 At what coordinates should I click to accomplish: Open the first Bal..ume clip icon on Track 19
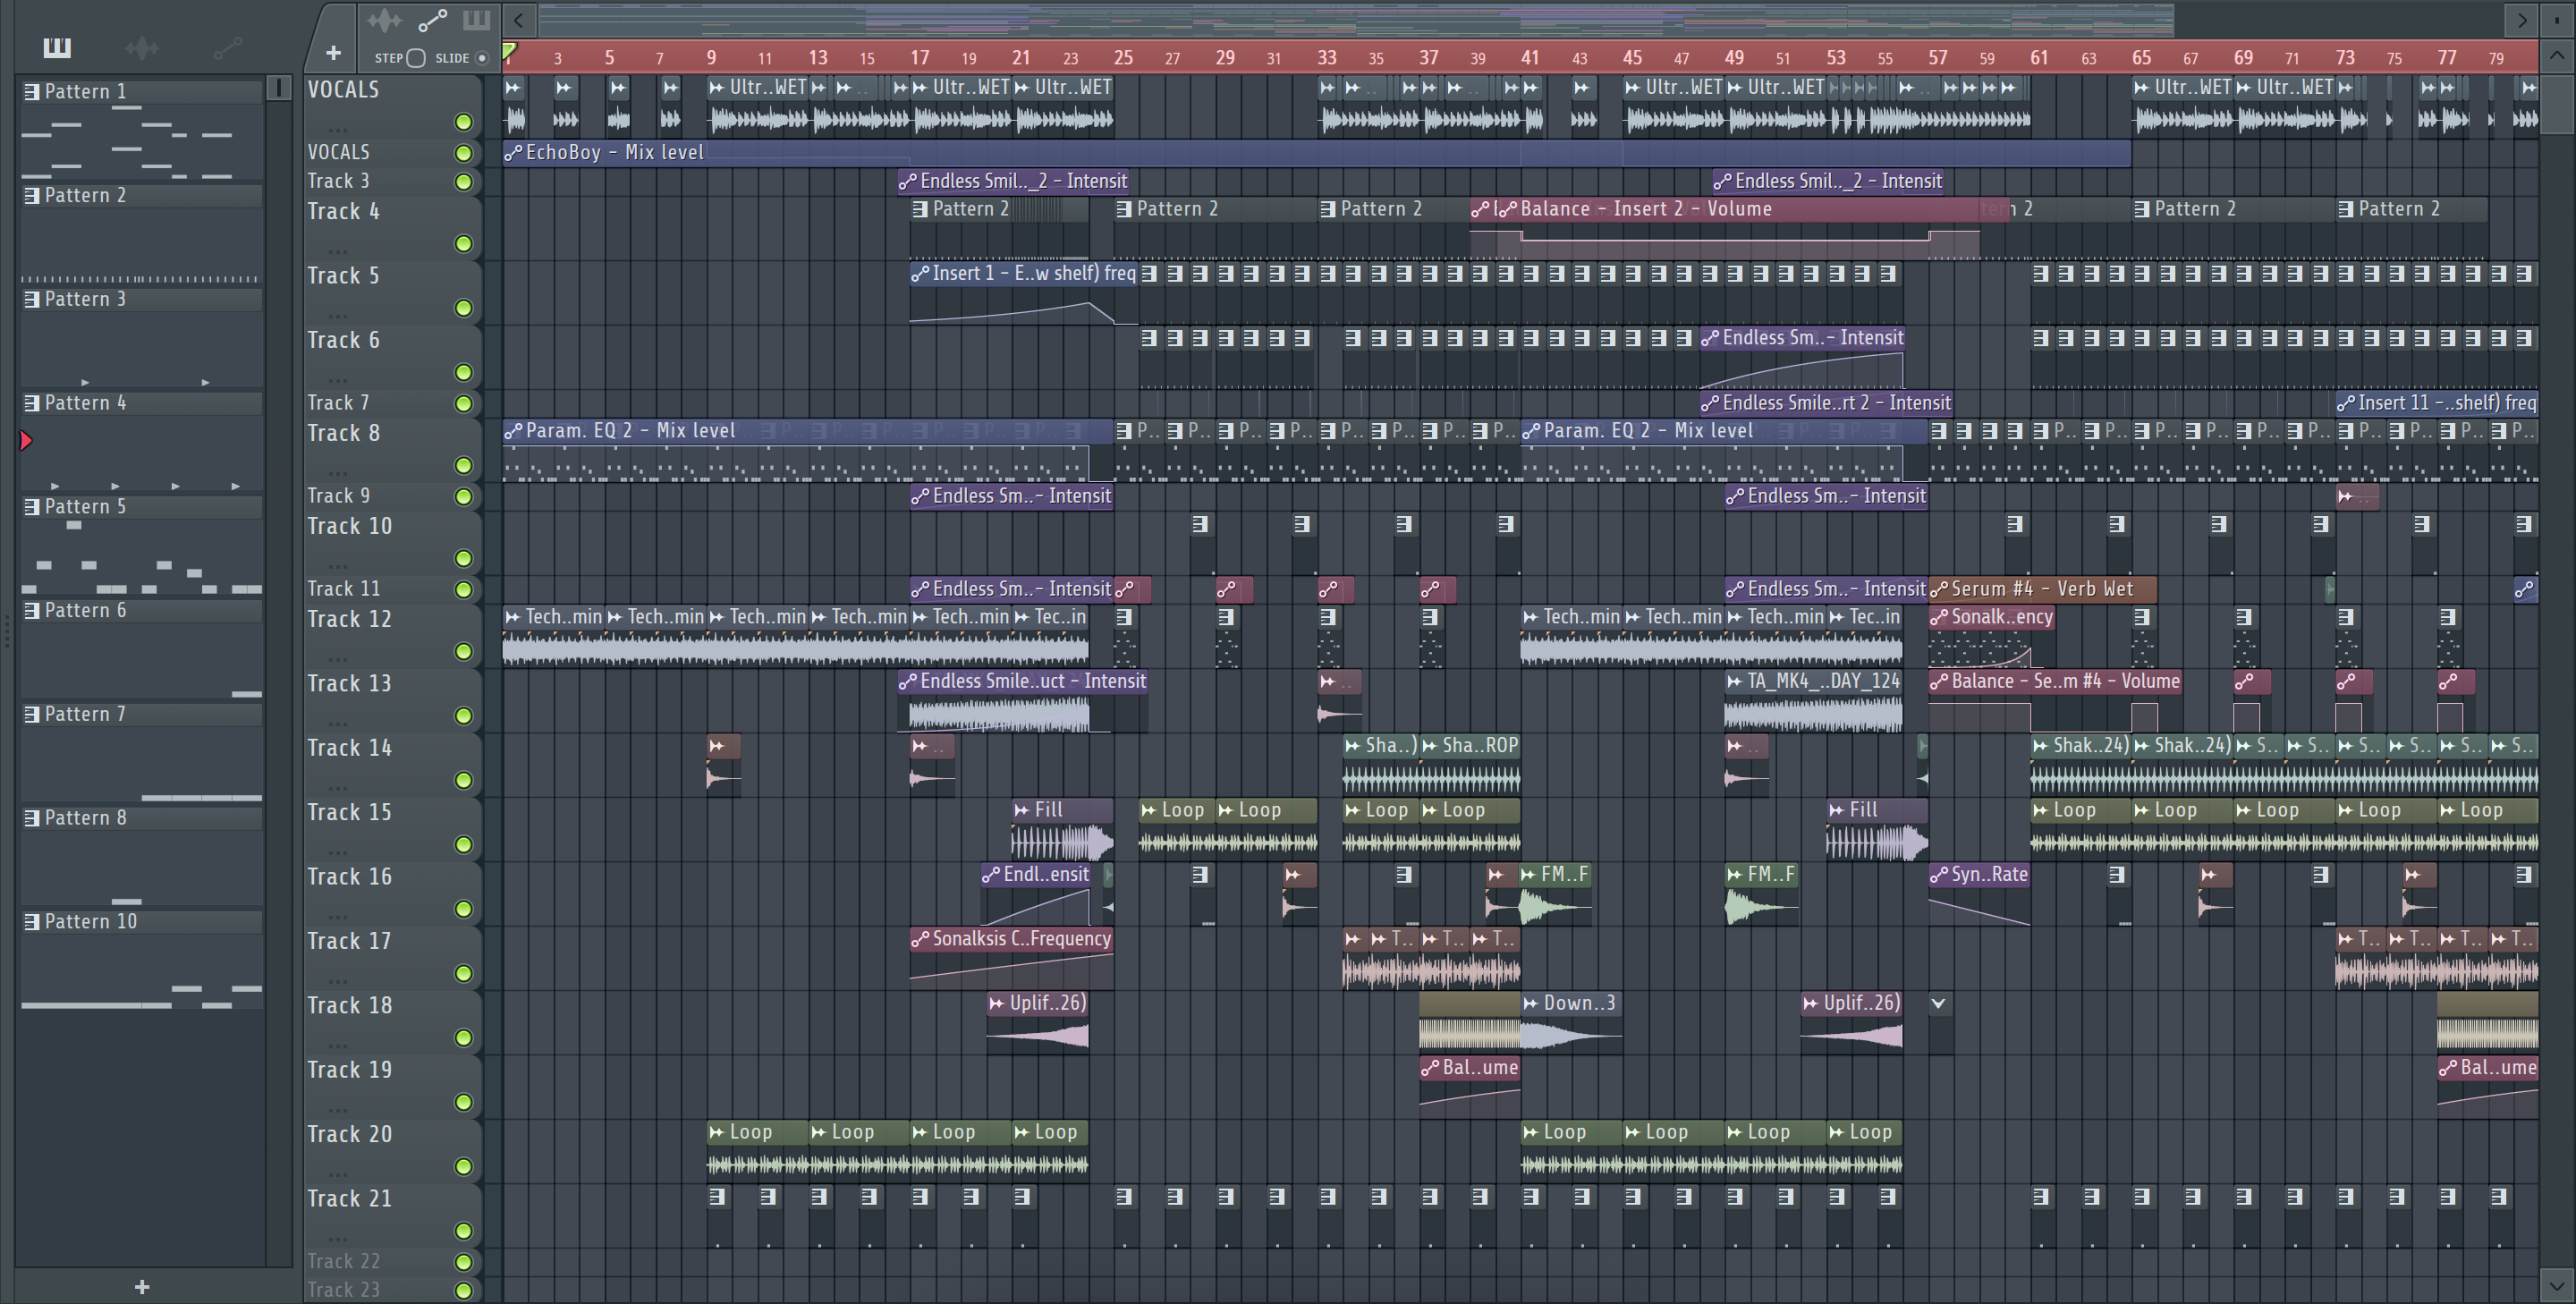click(x=1430, y=1068)
